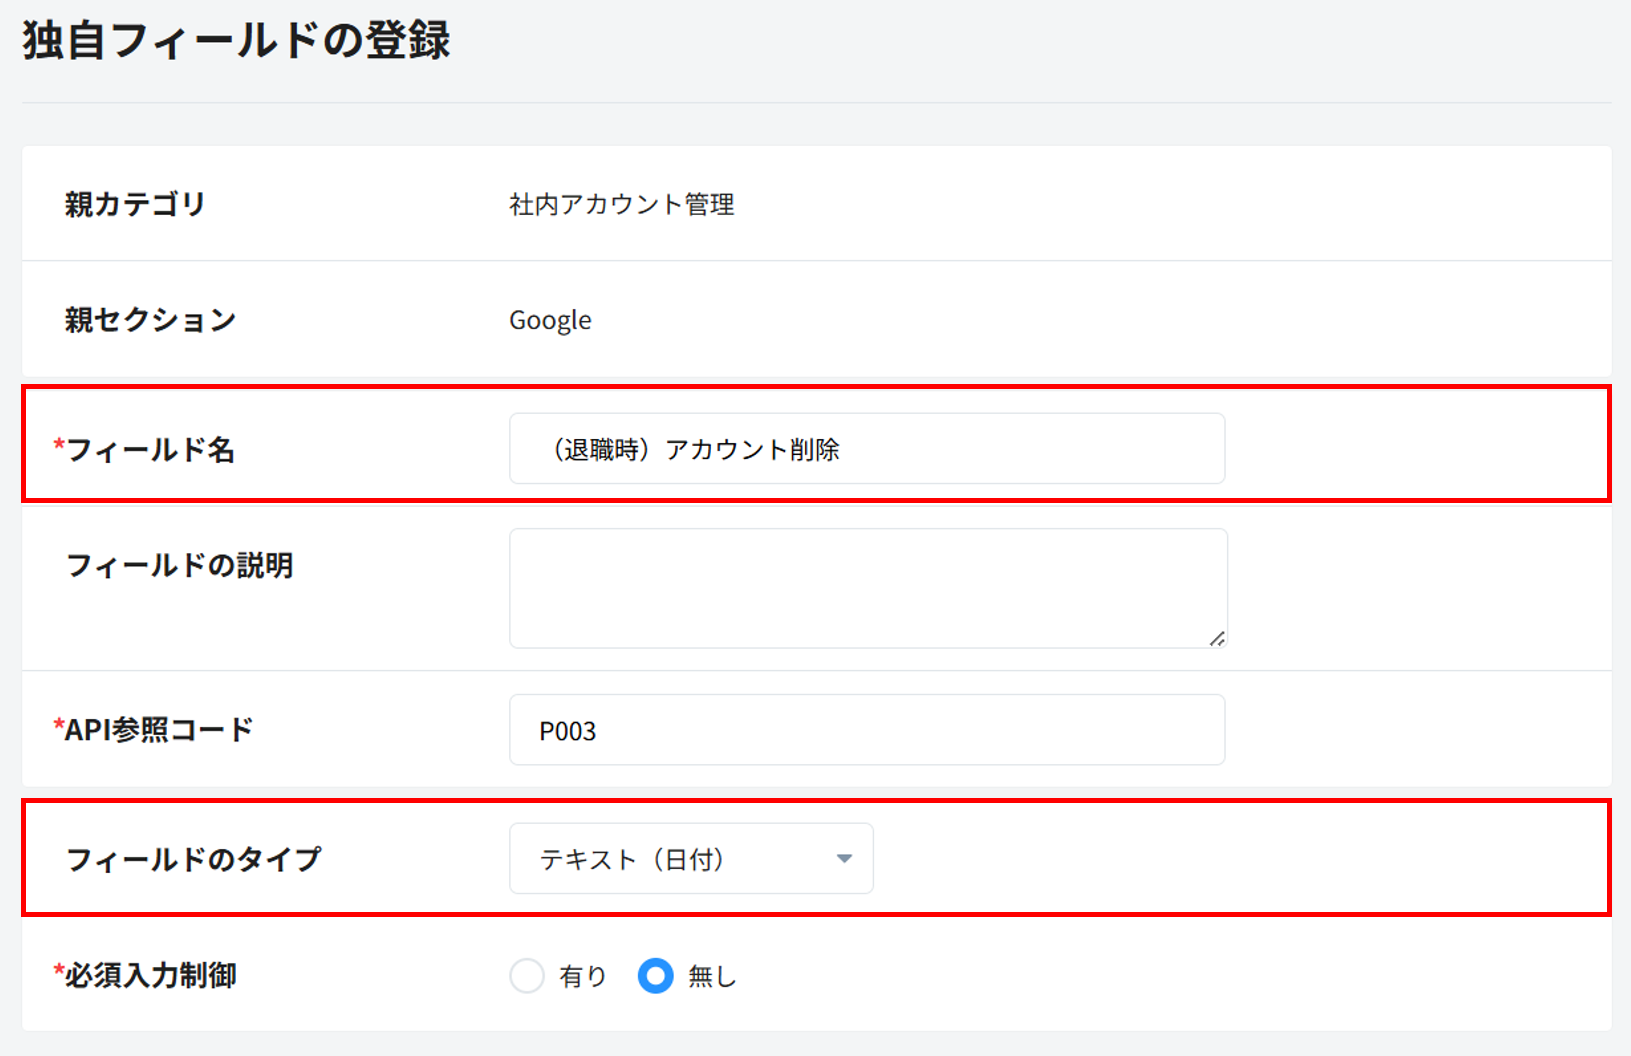Screen dimensions: 1631x1056
Task: Click the 親カテゴリ label
Action: click(x=135, y=205)
